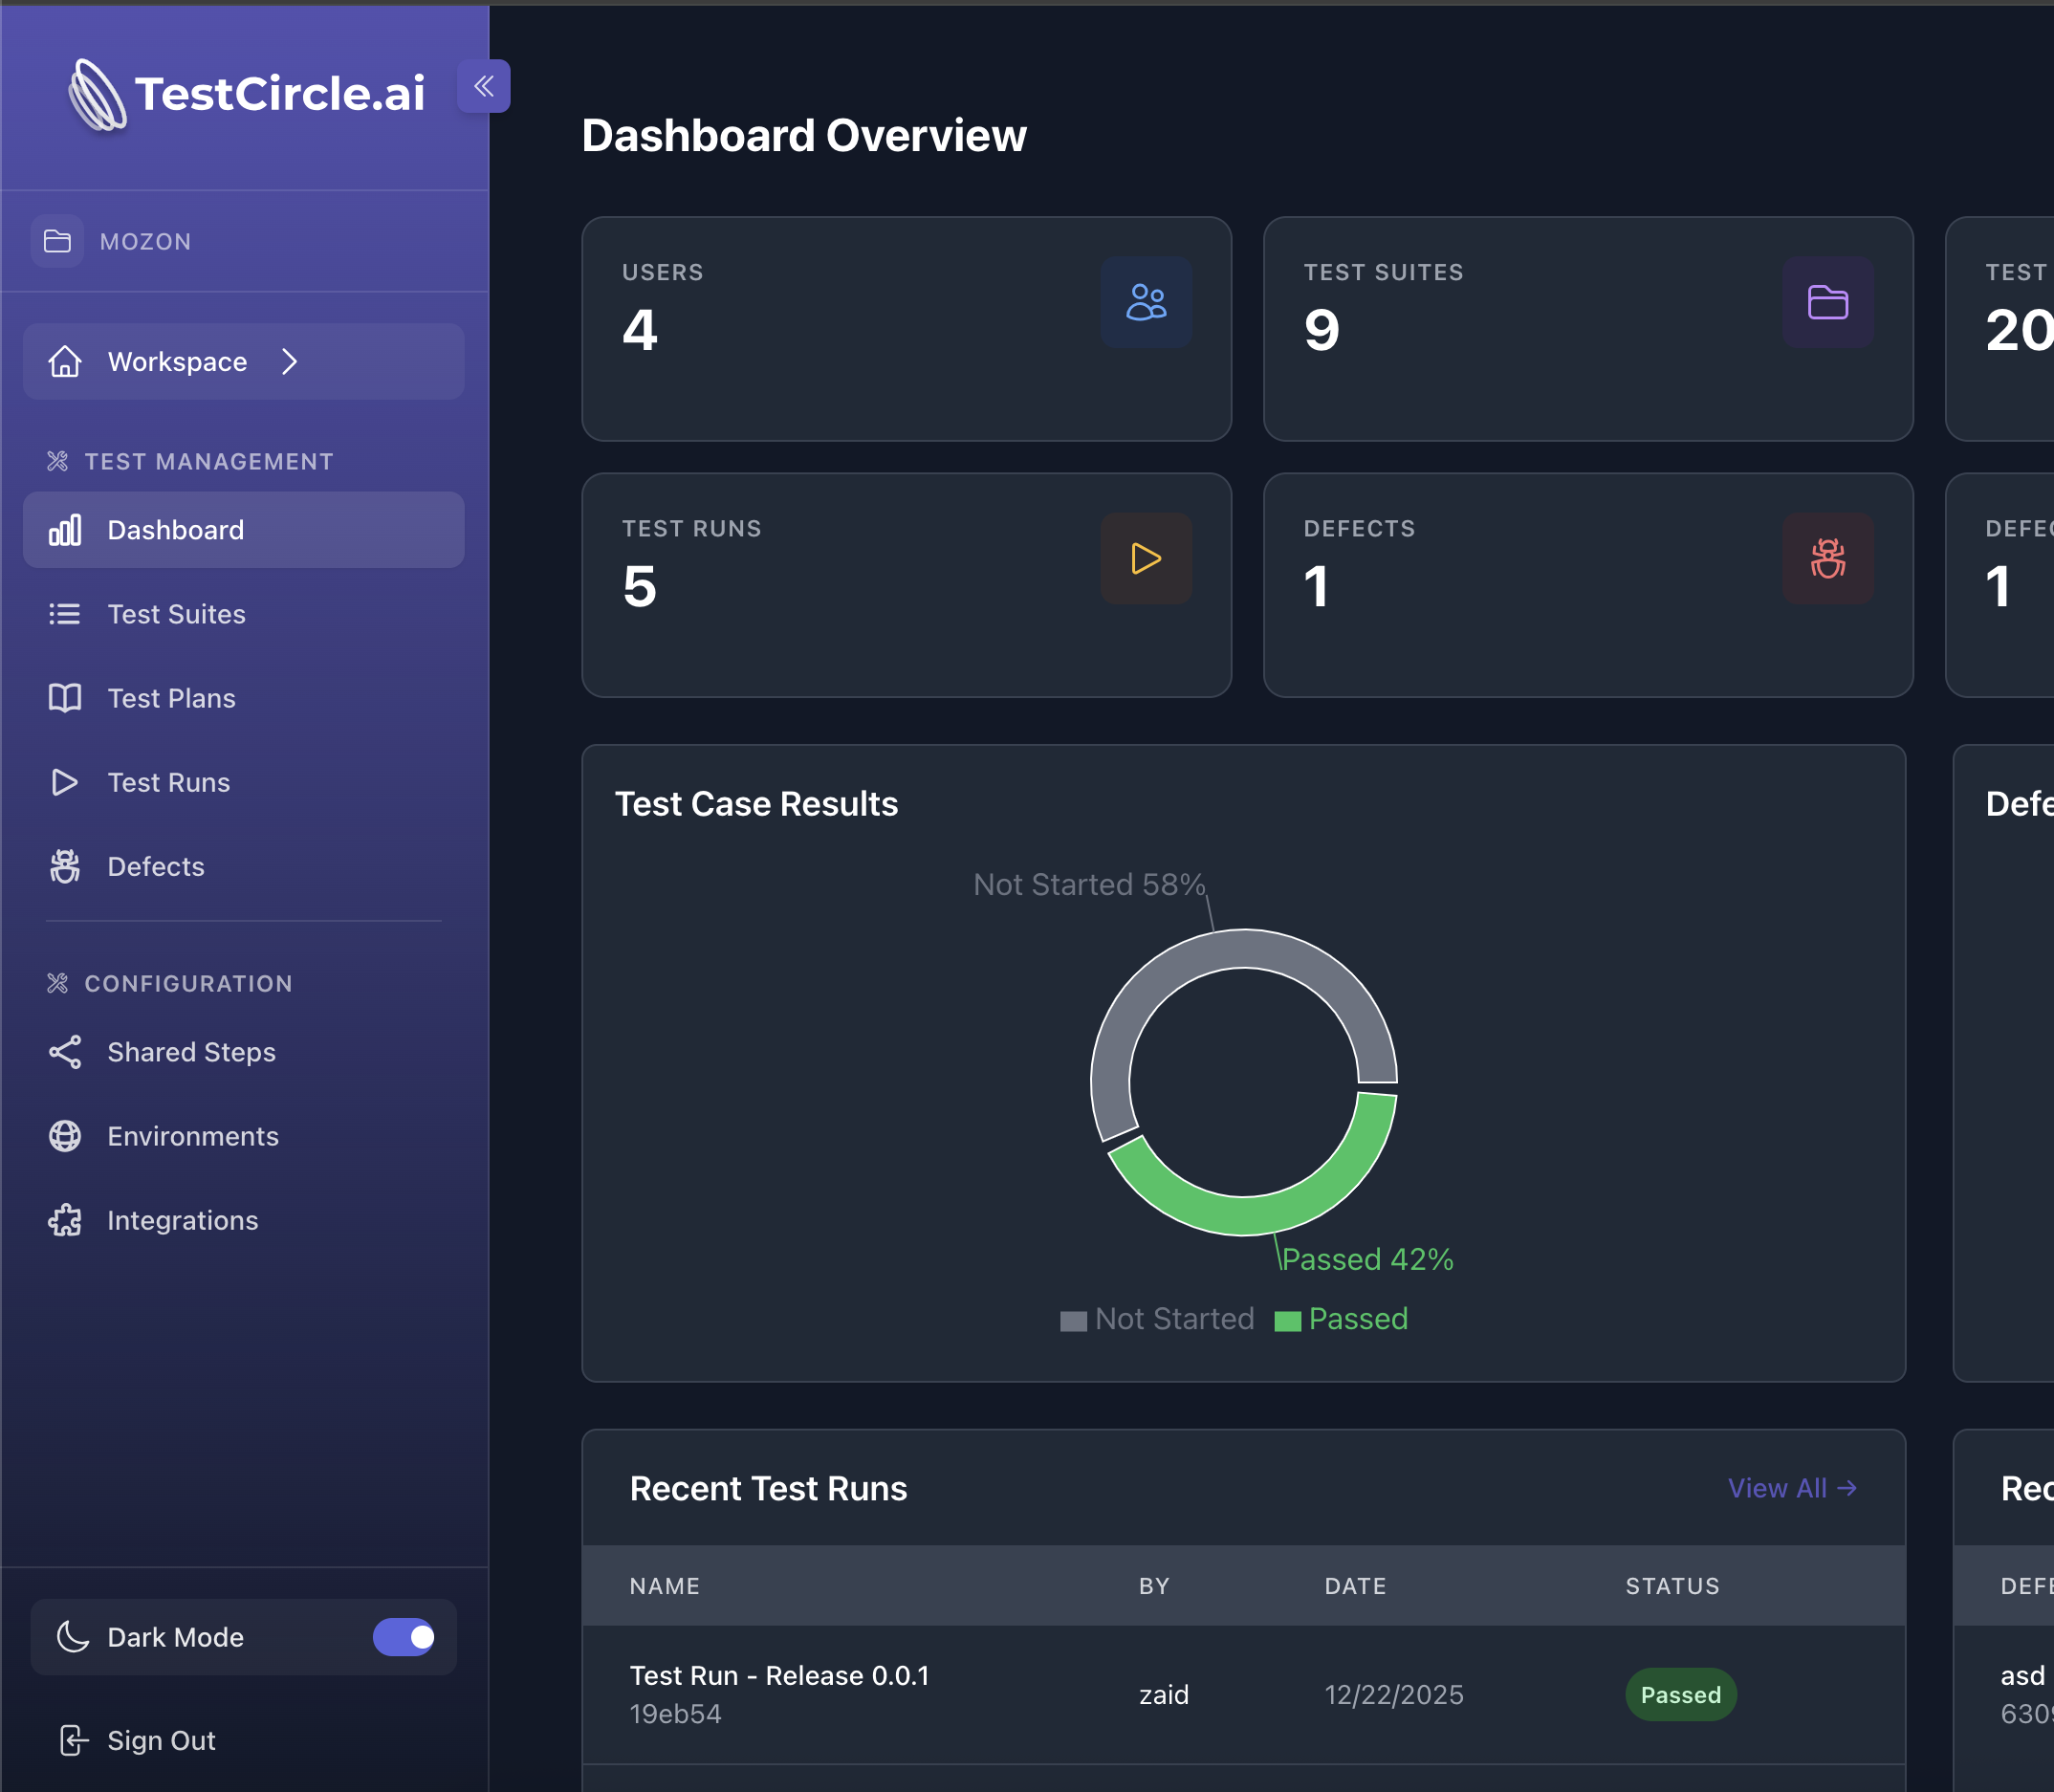This screenshot has width=2054, height=1792.
Task: Click the Integrations puzzle icon
Action: (65, 1220)
